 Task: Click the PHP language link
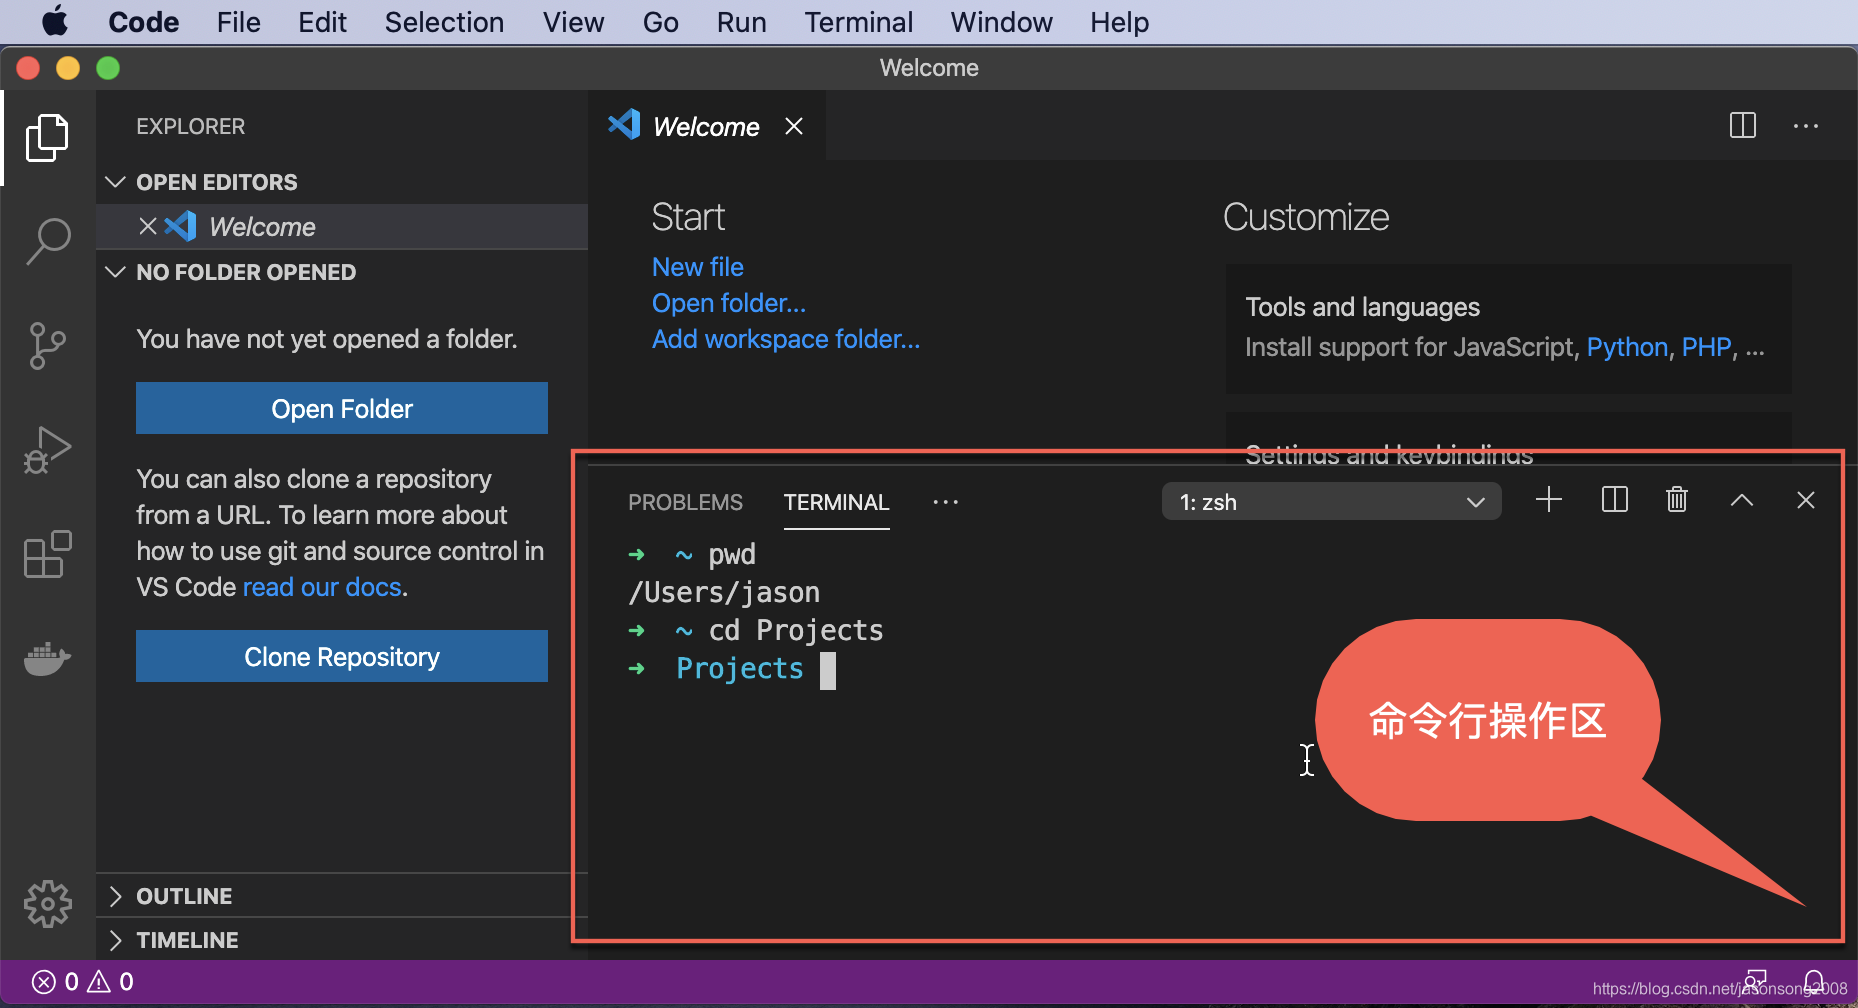click(1706, 347)
